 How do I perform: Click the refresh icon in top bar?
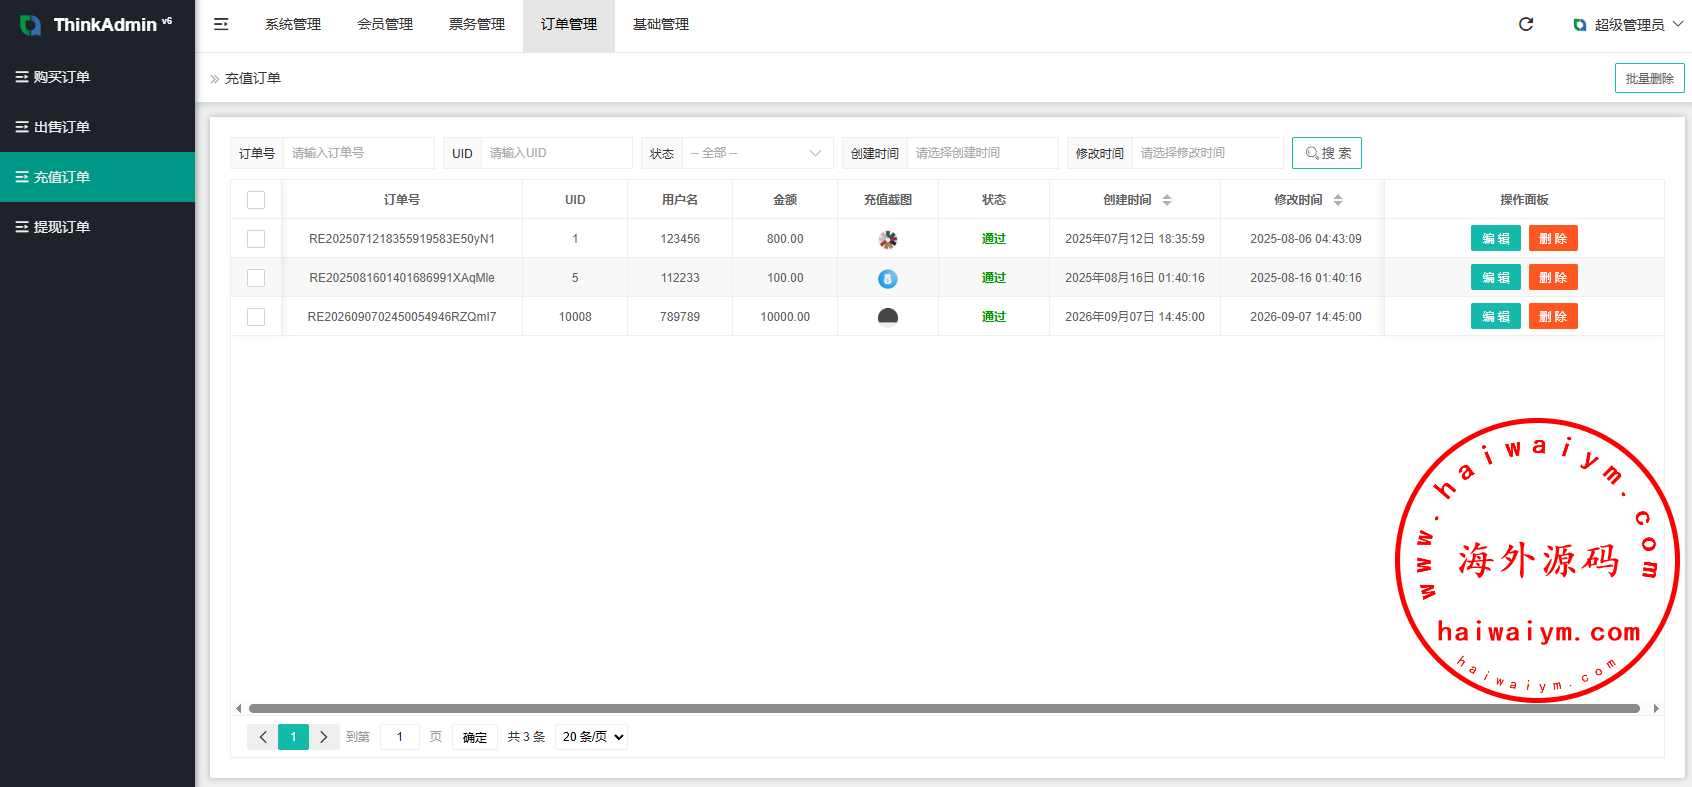point(1526,24)
